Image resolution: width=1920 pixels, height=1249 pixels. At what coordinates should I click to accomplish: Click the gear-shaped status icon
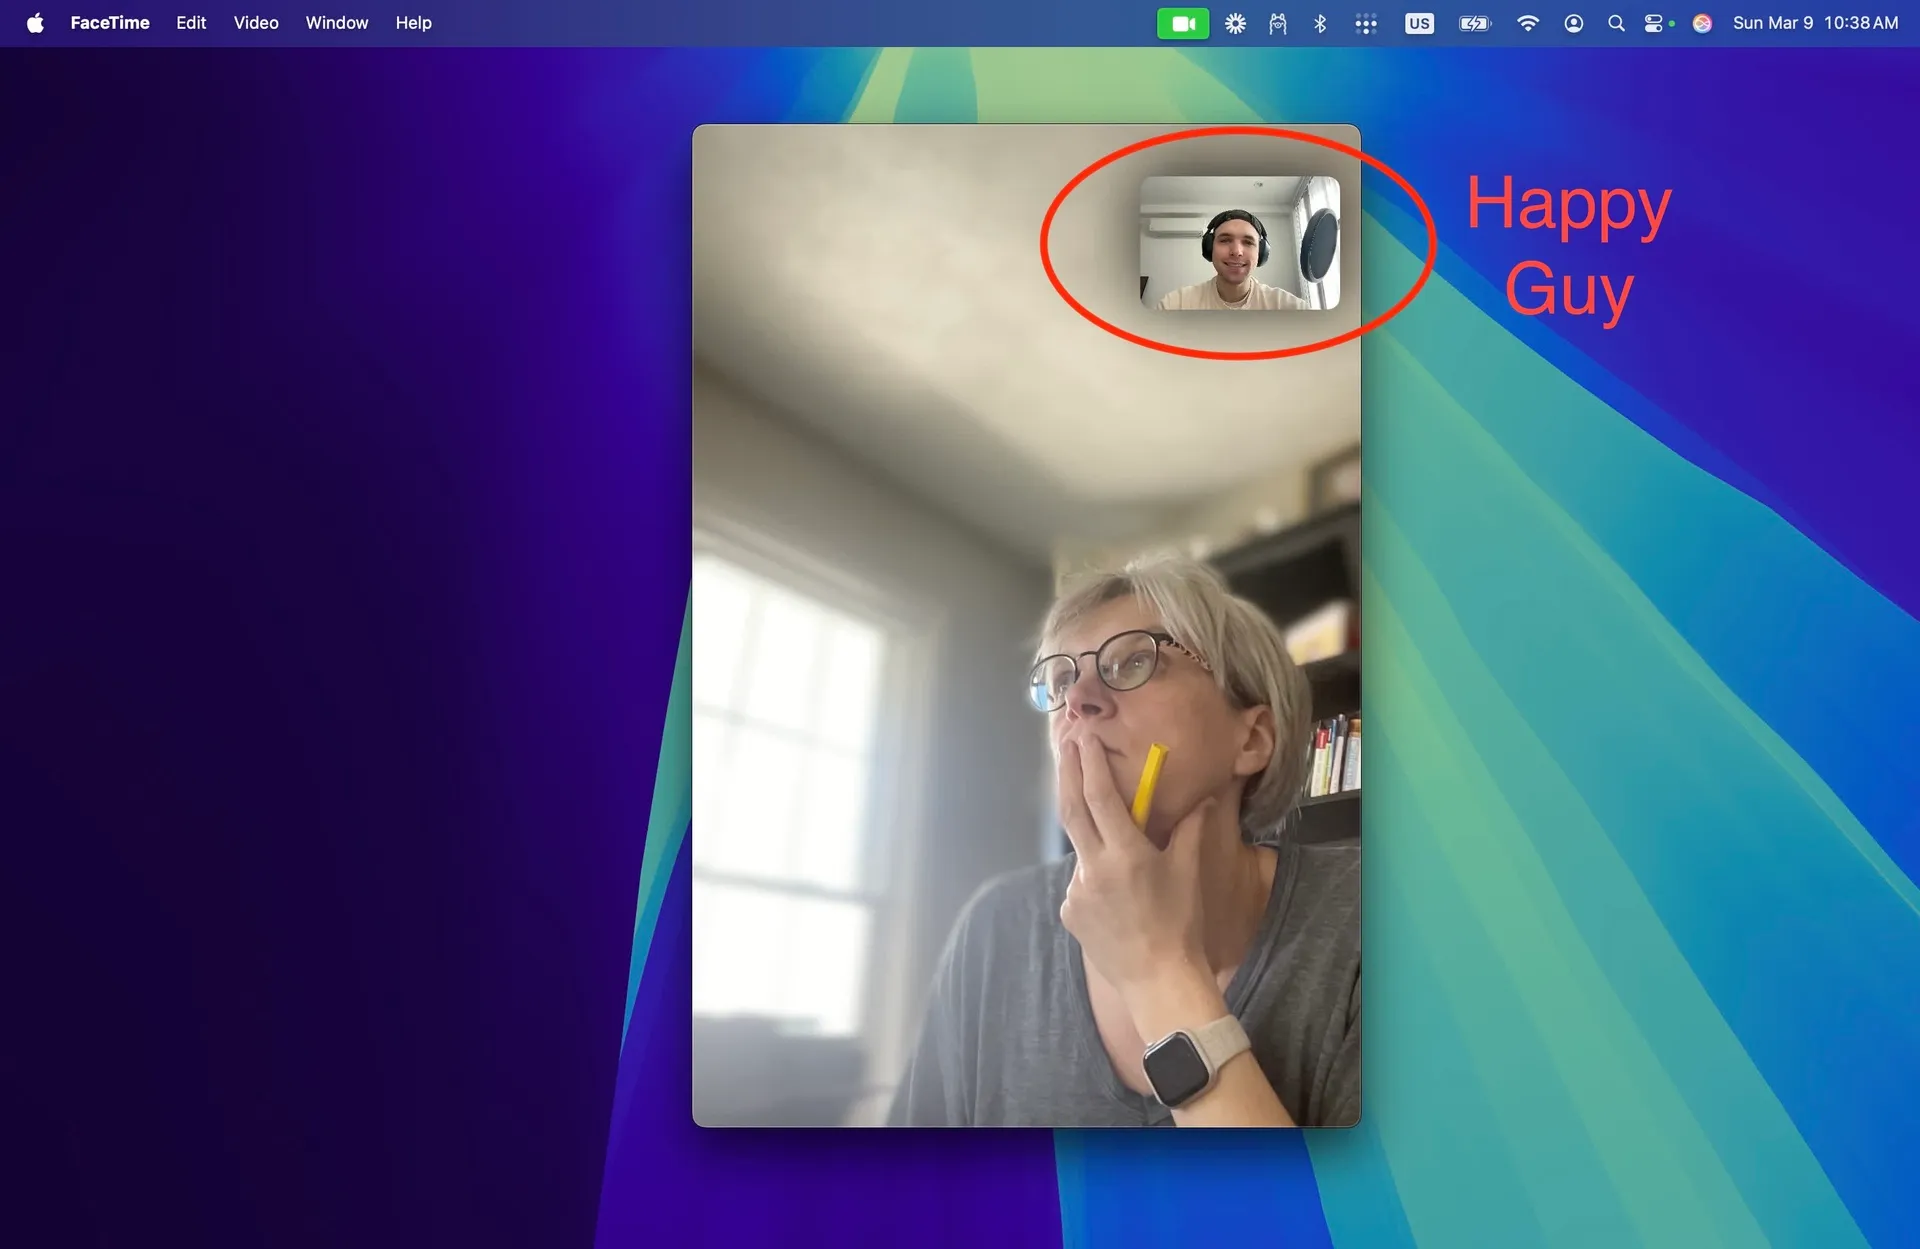pyautogui.click(x=1235, y=22)
